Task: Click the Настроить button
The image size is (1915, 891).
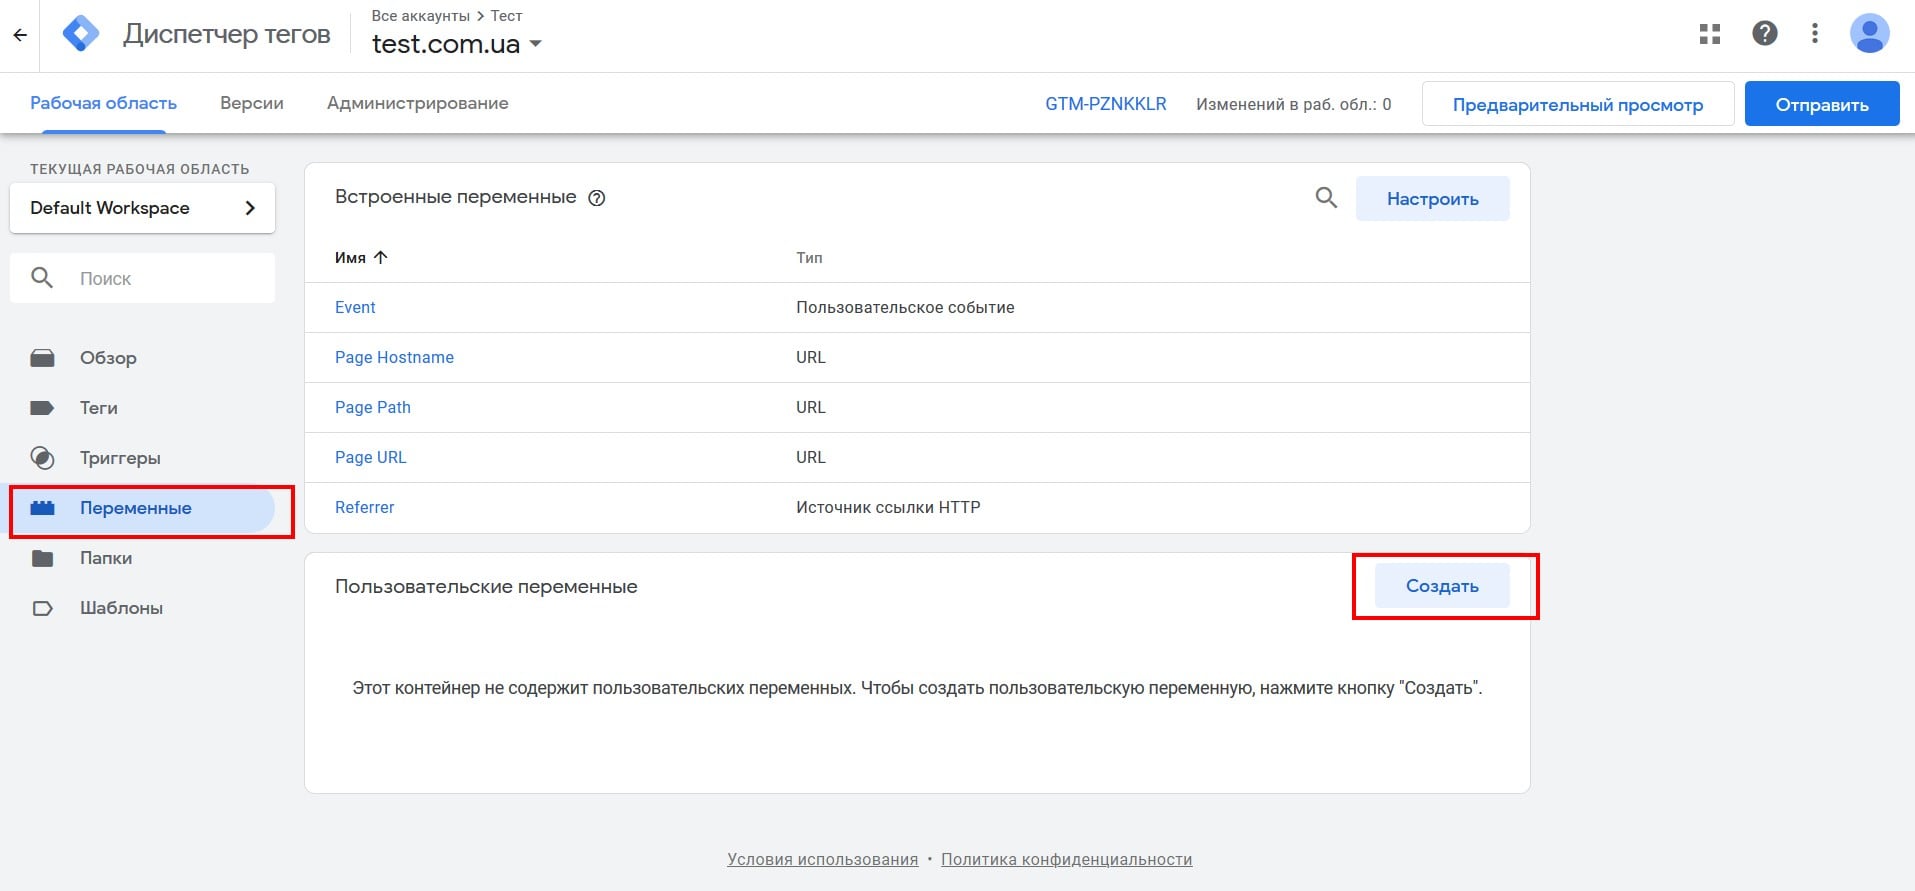Action: pyautogui.click(x=1432, y=199)
